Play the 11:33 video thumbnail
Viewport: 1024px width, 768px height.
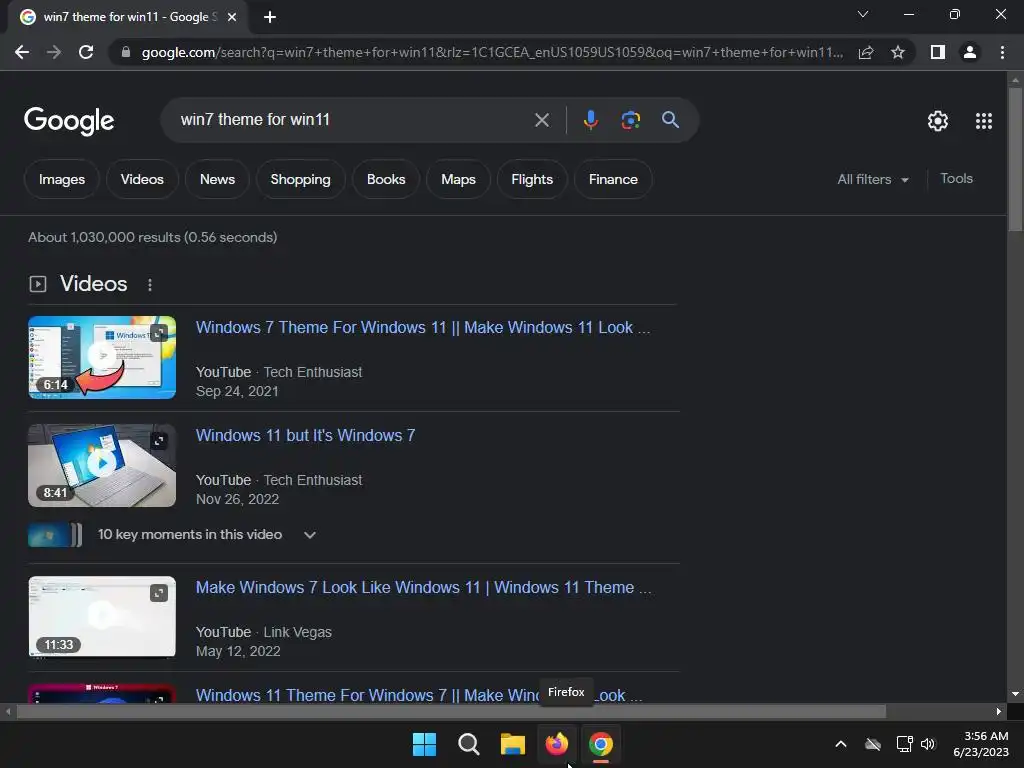coord(102,617)
